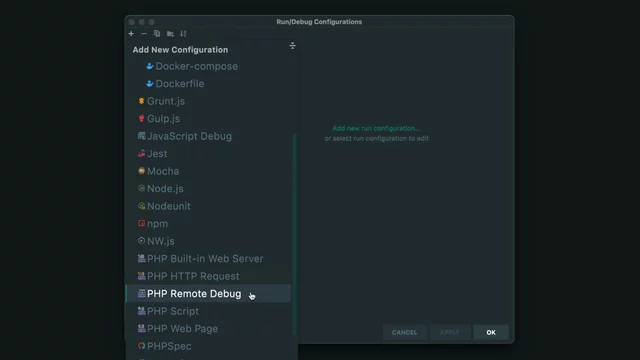Confirm with the OK button

click(491, 332)
